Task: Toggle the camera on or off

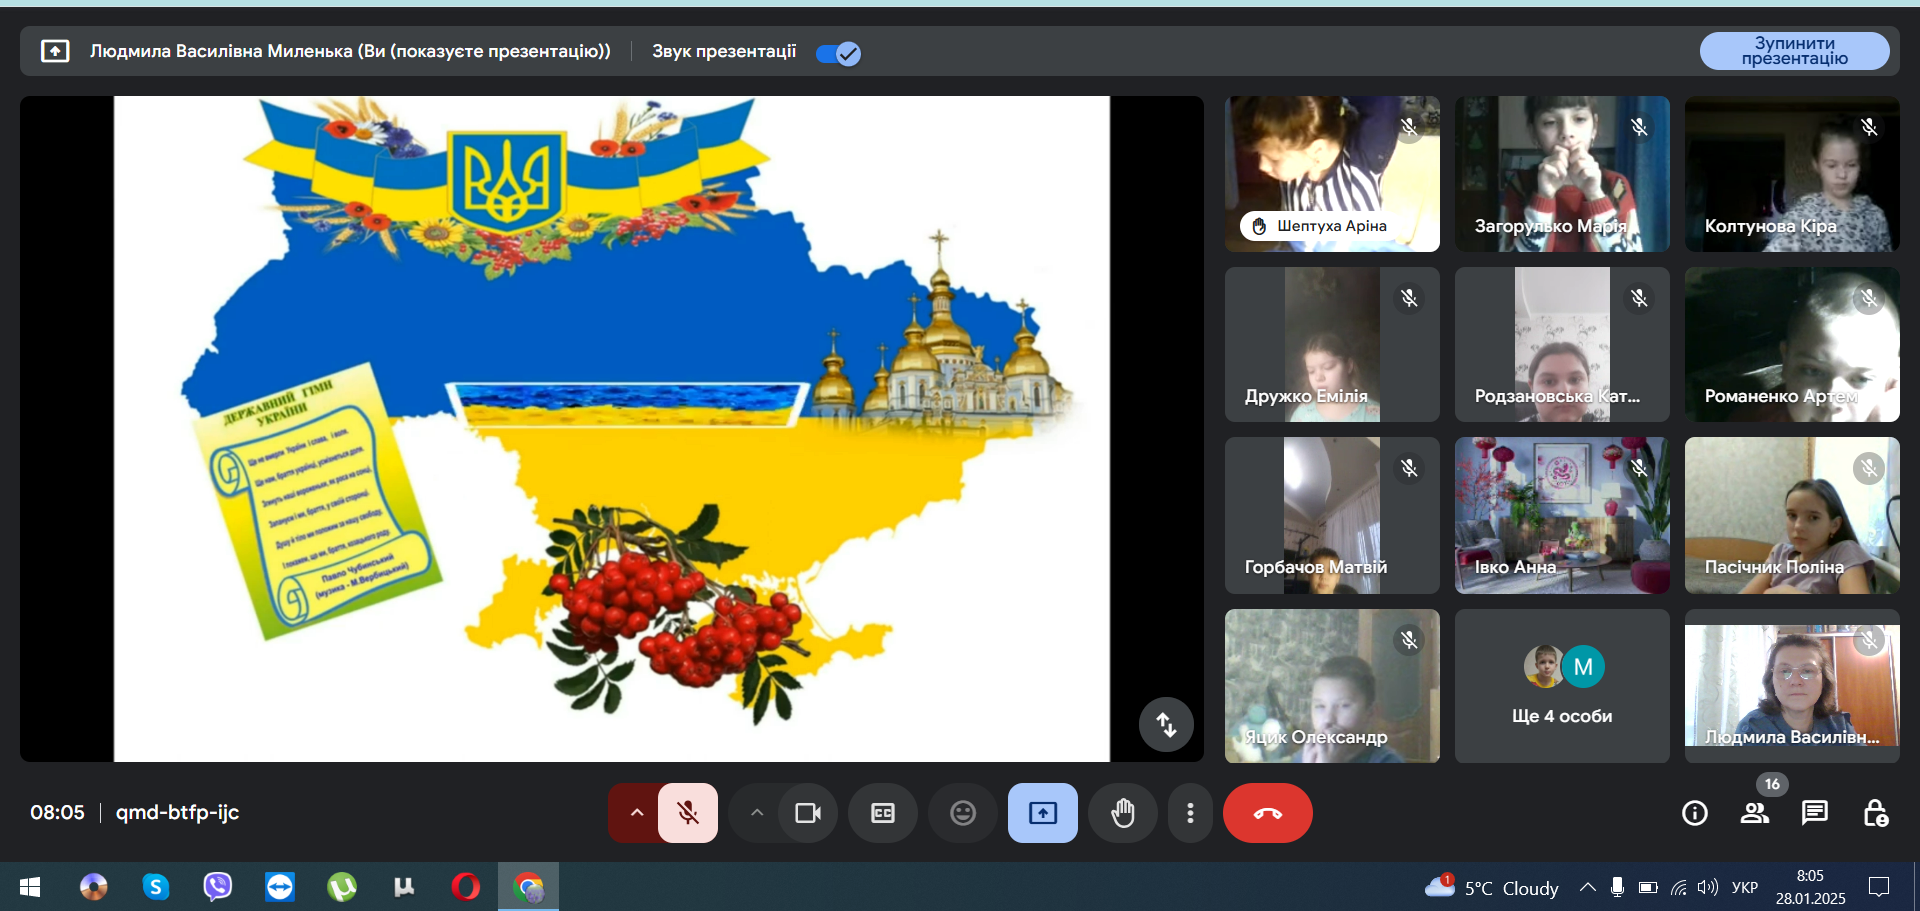Action: (808, 813)
